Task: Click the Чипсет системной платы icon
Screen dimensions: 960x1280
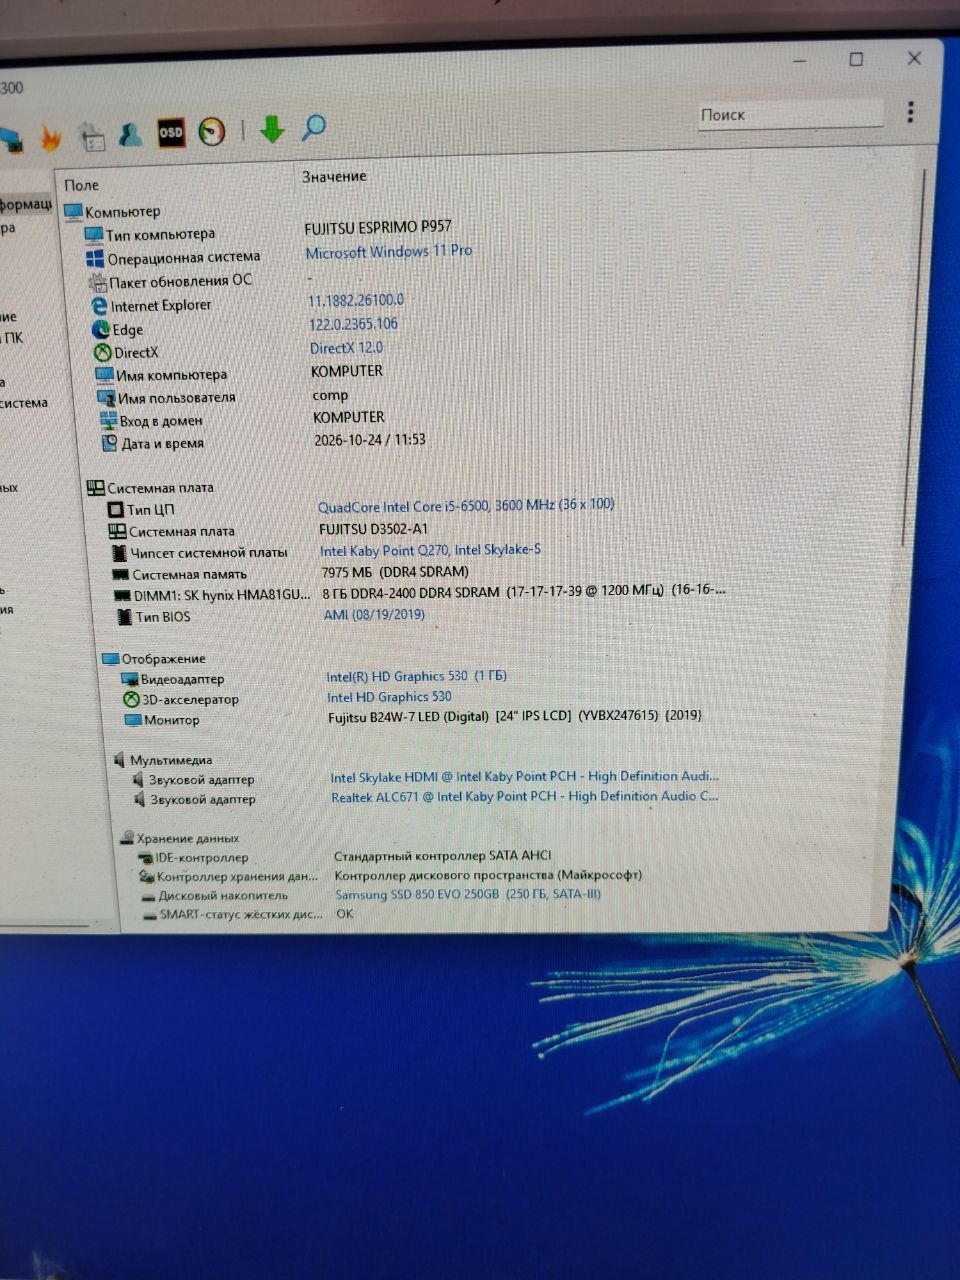Action: [x=119, y=553]
